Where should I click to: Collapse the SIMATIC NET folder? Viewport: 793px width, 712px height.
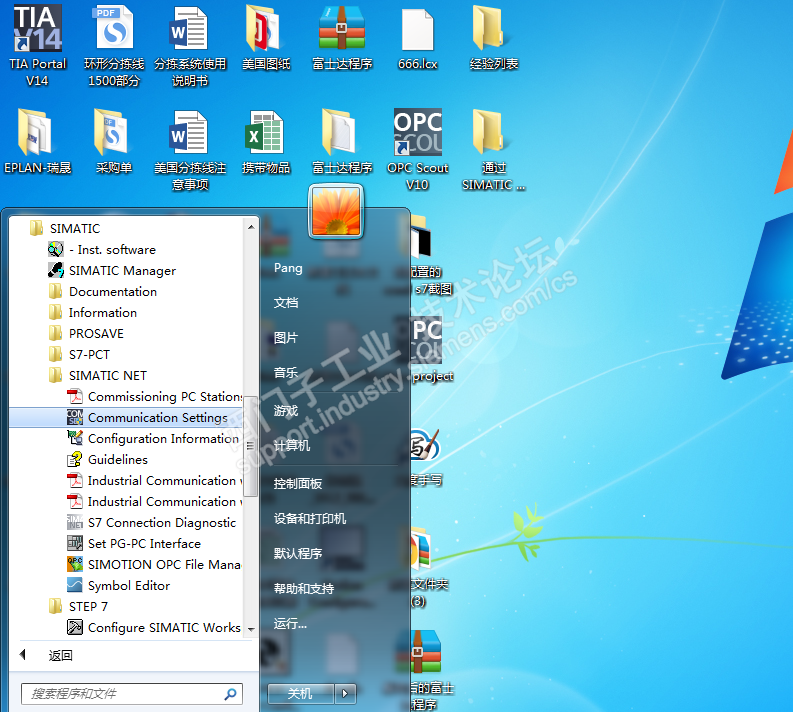98,376
